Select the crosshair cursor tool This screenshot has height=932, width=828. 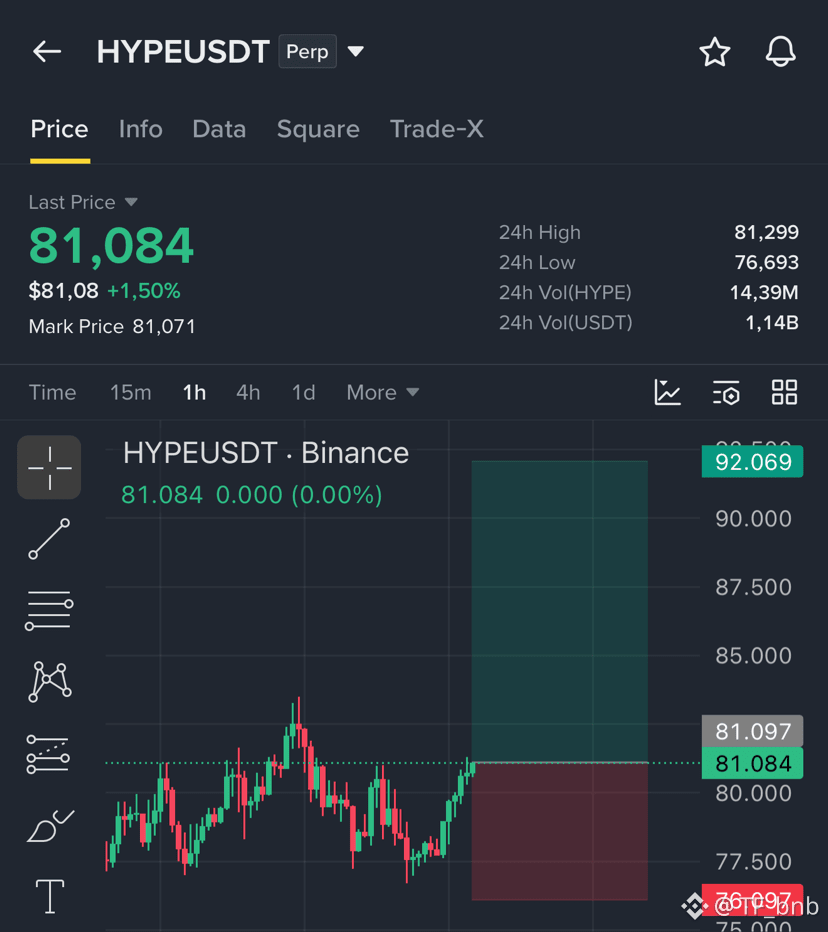[49, 467]
